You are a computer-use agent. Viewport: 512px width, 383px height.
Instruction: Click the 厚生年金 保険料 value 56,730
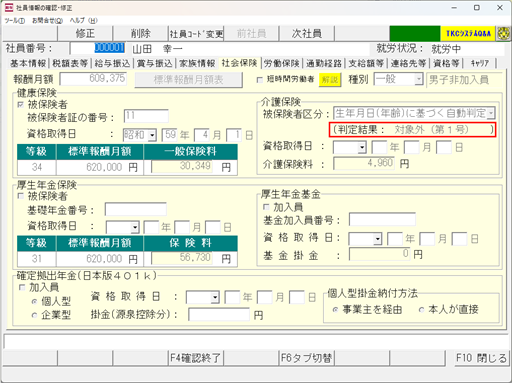click(x=181, y=258)
